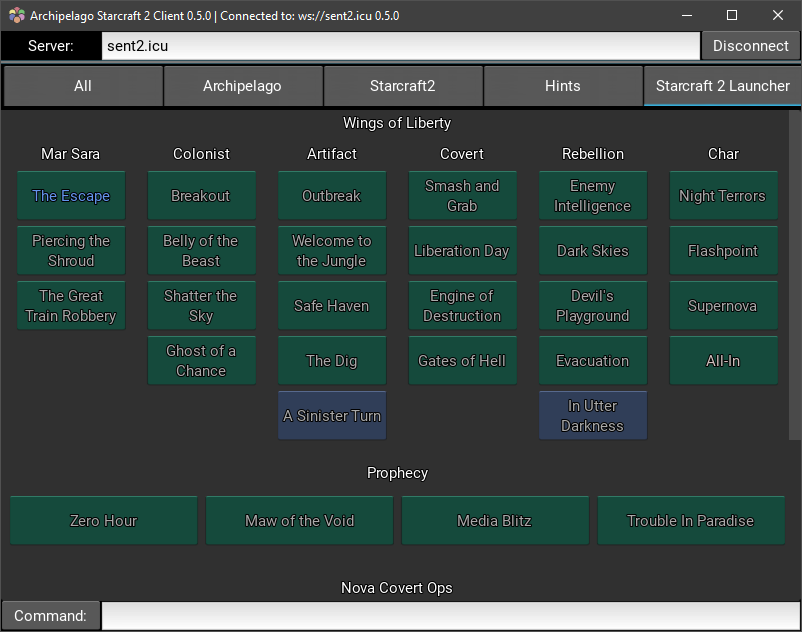Select the All tab
The height and width of the screenshot is (632, 802).
point(83,86)
